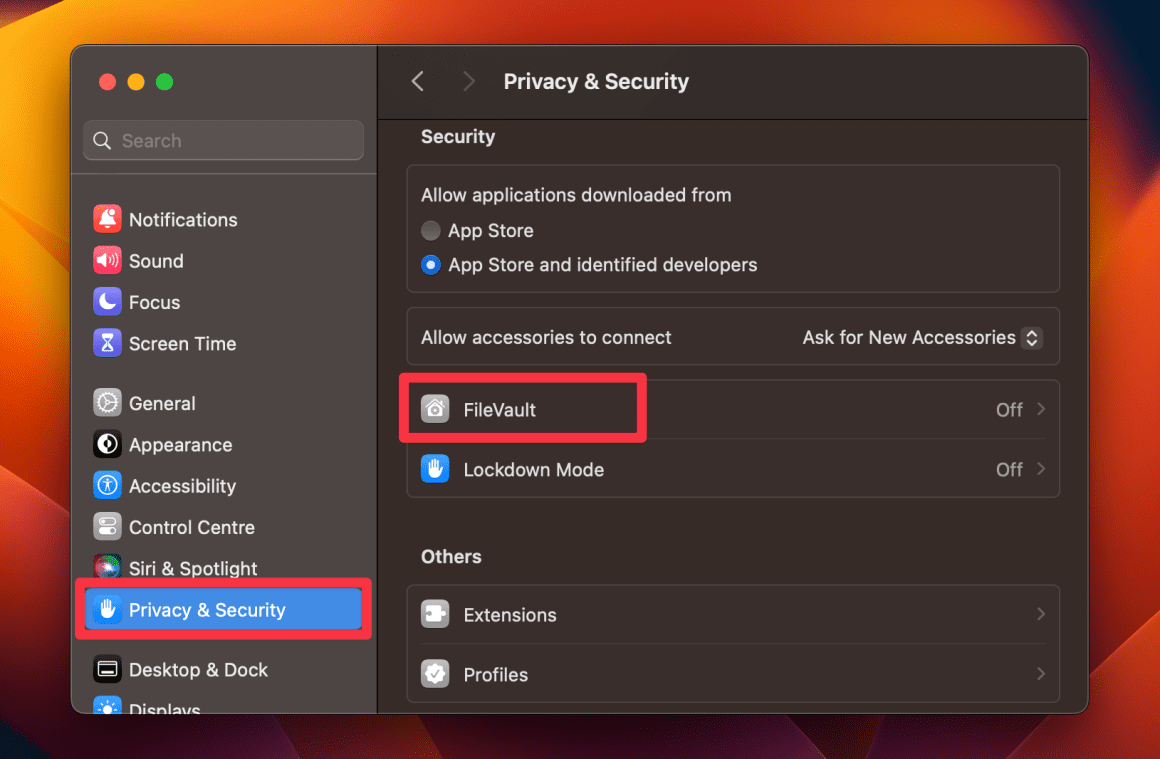The width and height of the screenshot is (1160, 759).
Task: Open Extensions via its puzzle icon
Action: (435, 614)
